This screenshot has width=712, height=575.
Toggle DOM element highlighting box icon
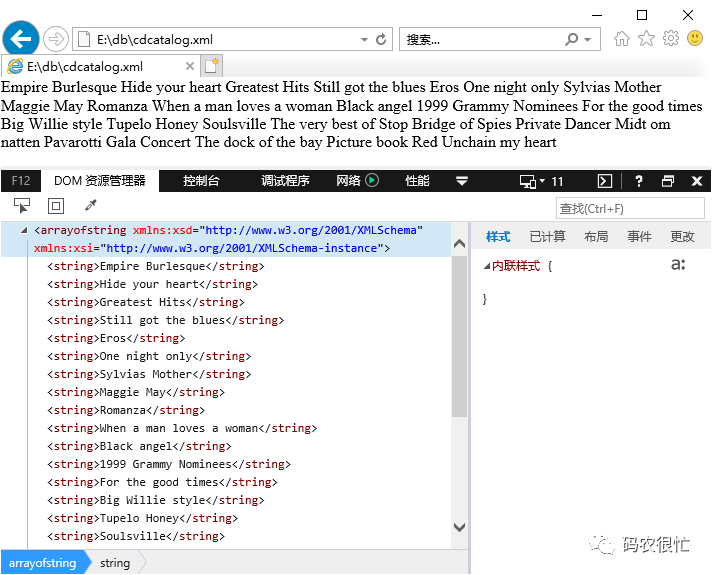coord(56,206)
